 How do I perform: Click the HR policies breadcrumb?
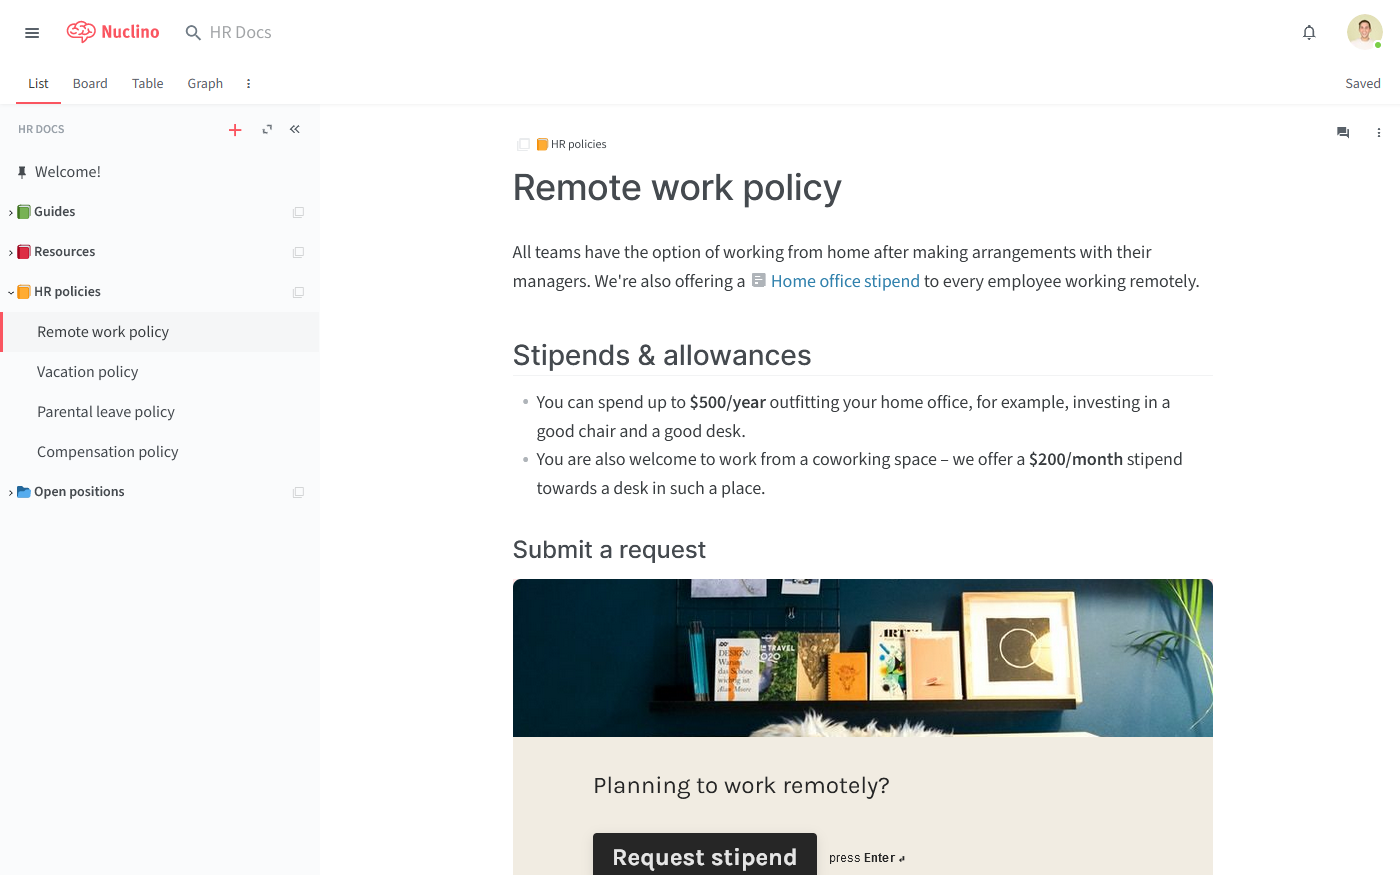point(578,144)
